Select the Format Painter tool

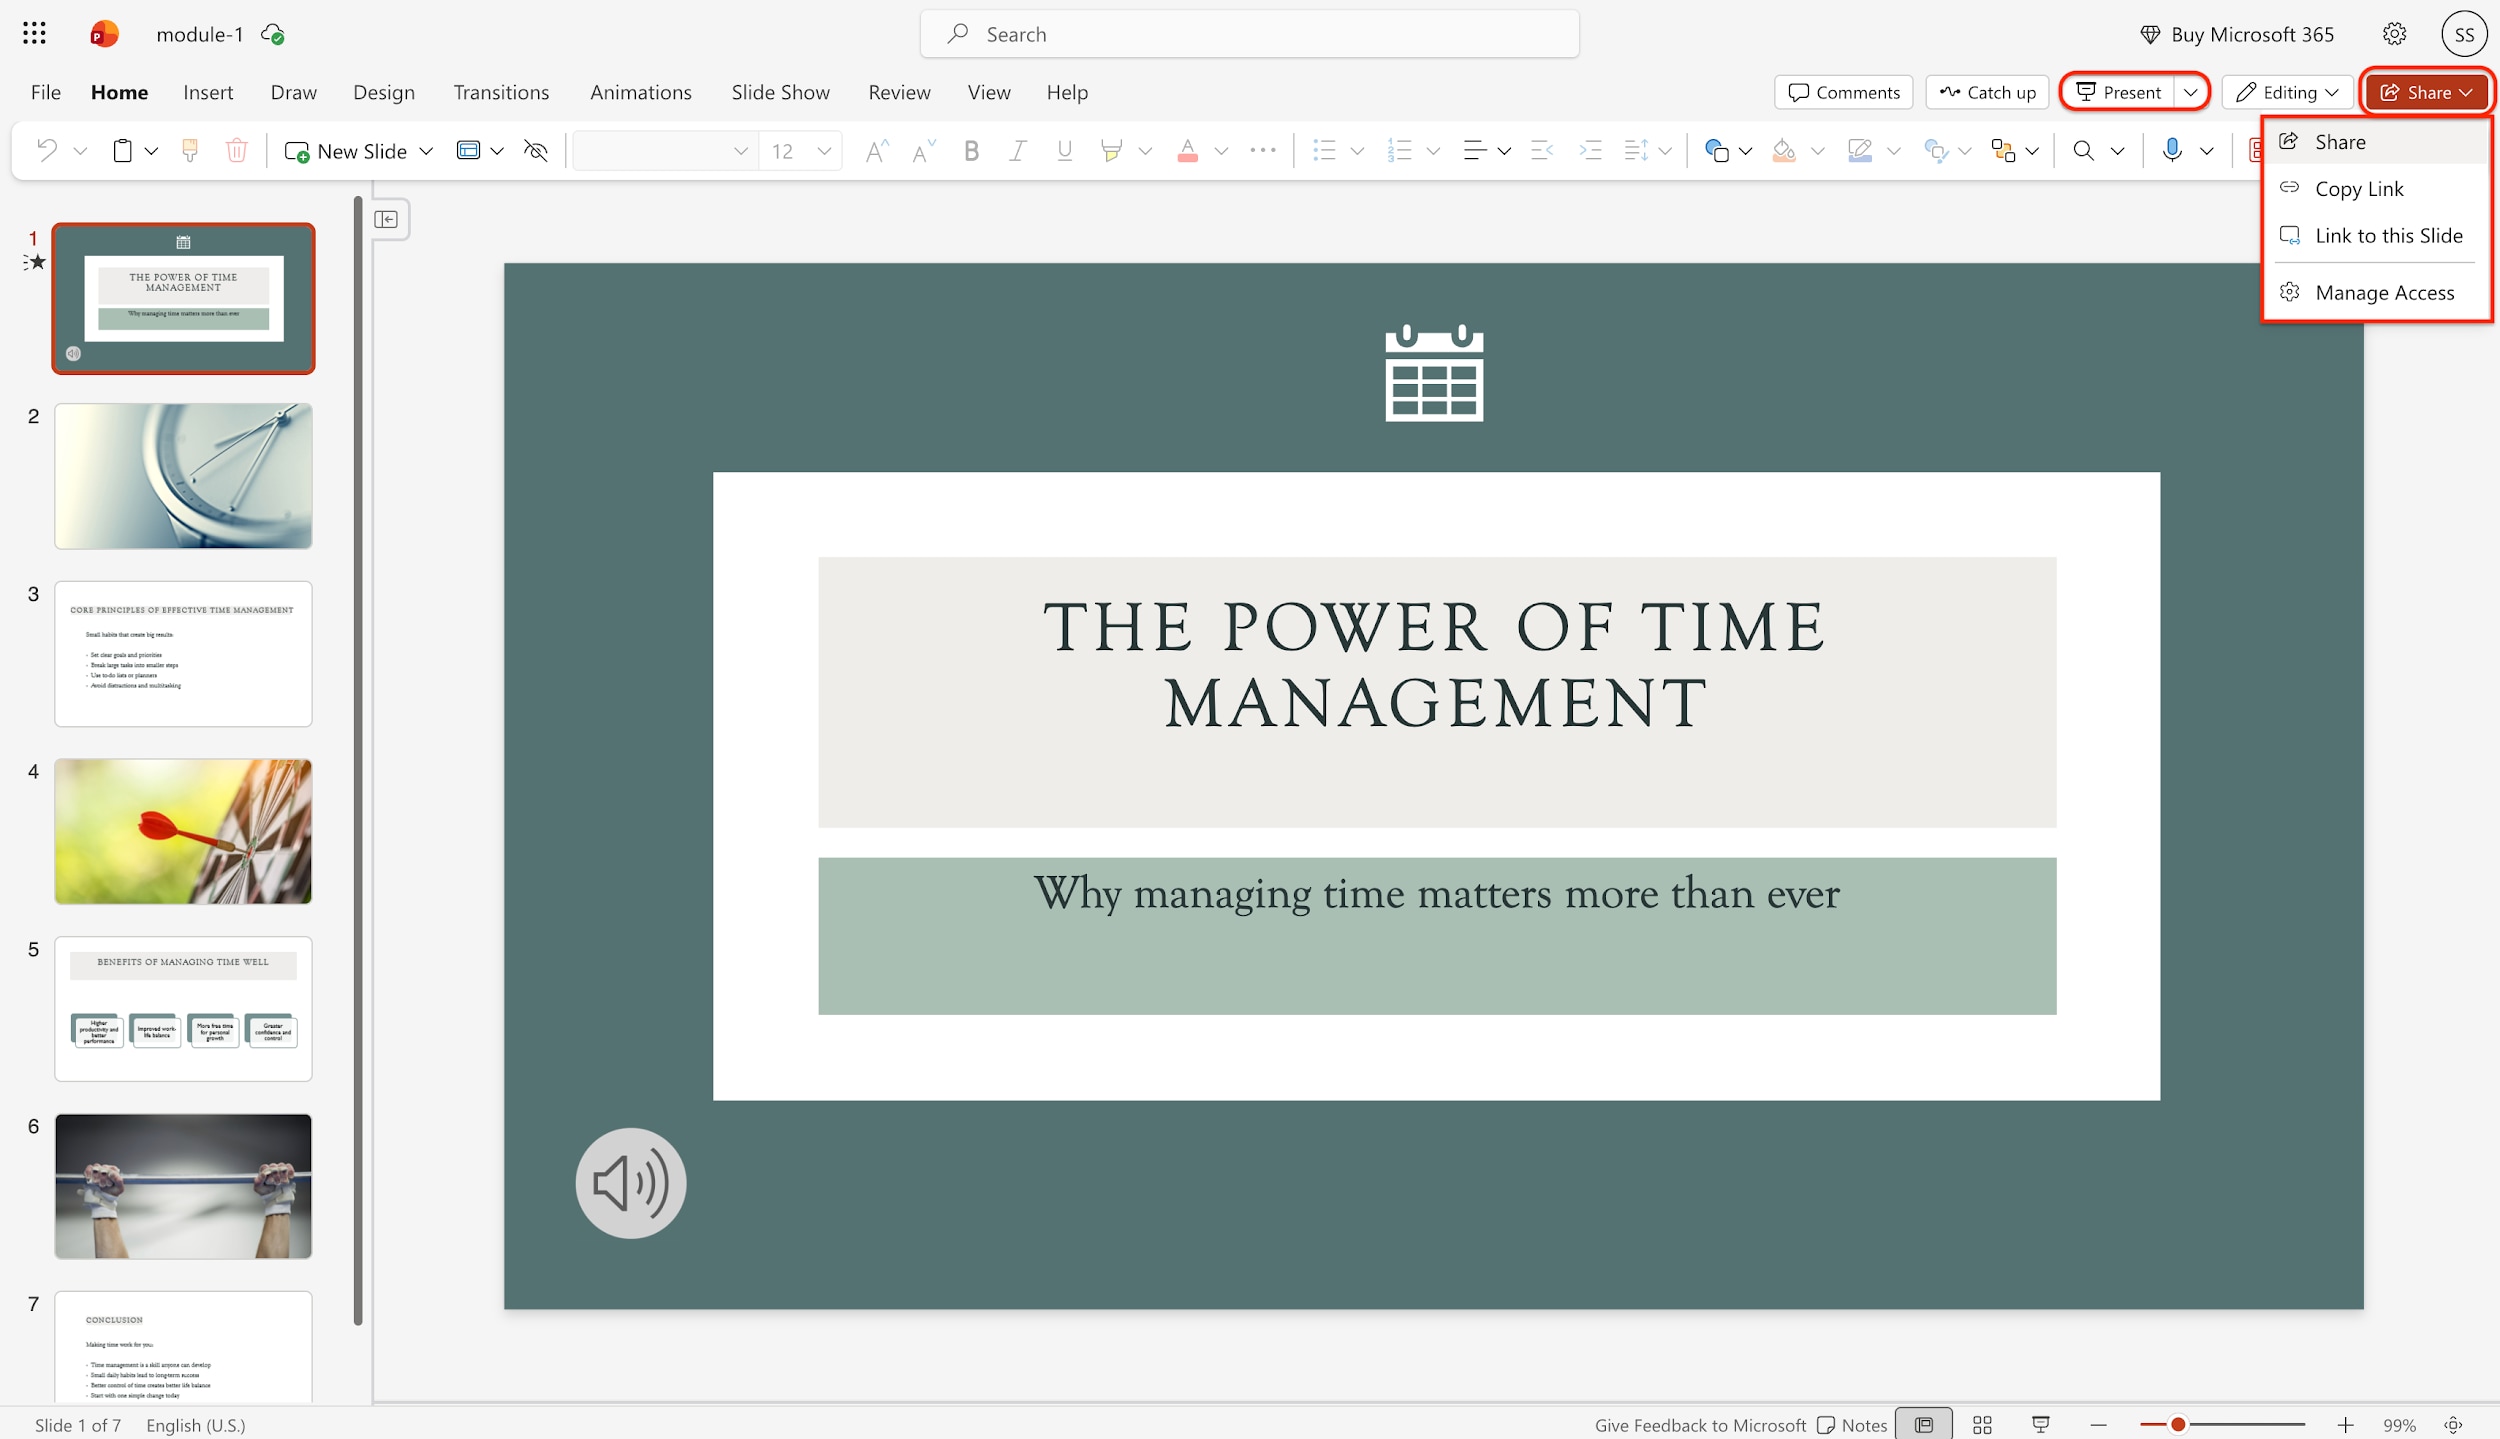[x=190, y=150]
